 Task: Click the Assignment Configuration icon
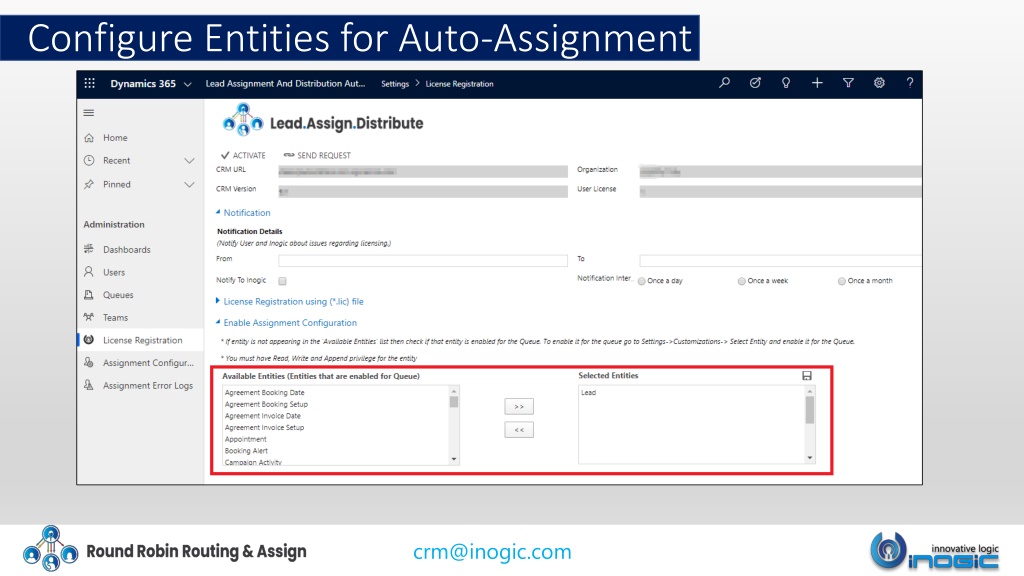click(x=89, y=362)
